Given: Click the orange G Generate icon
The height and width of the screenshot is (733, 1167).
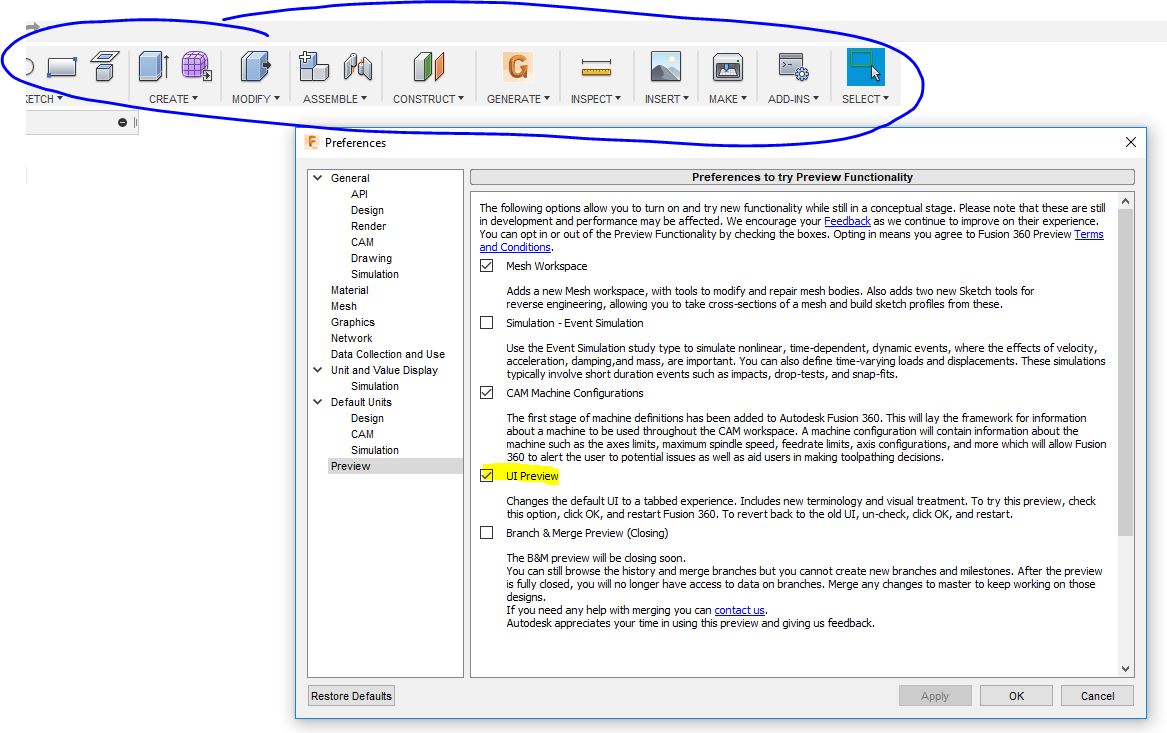Looking at the screenshot, I should pos(518,66).
